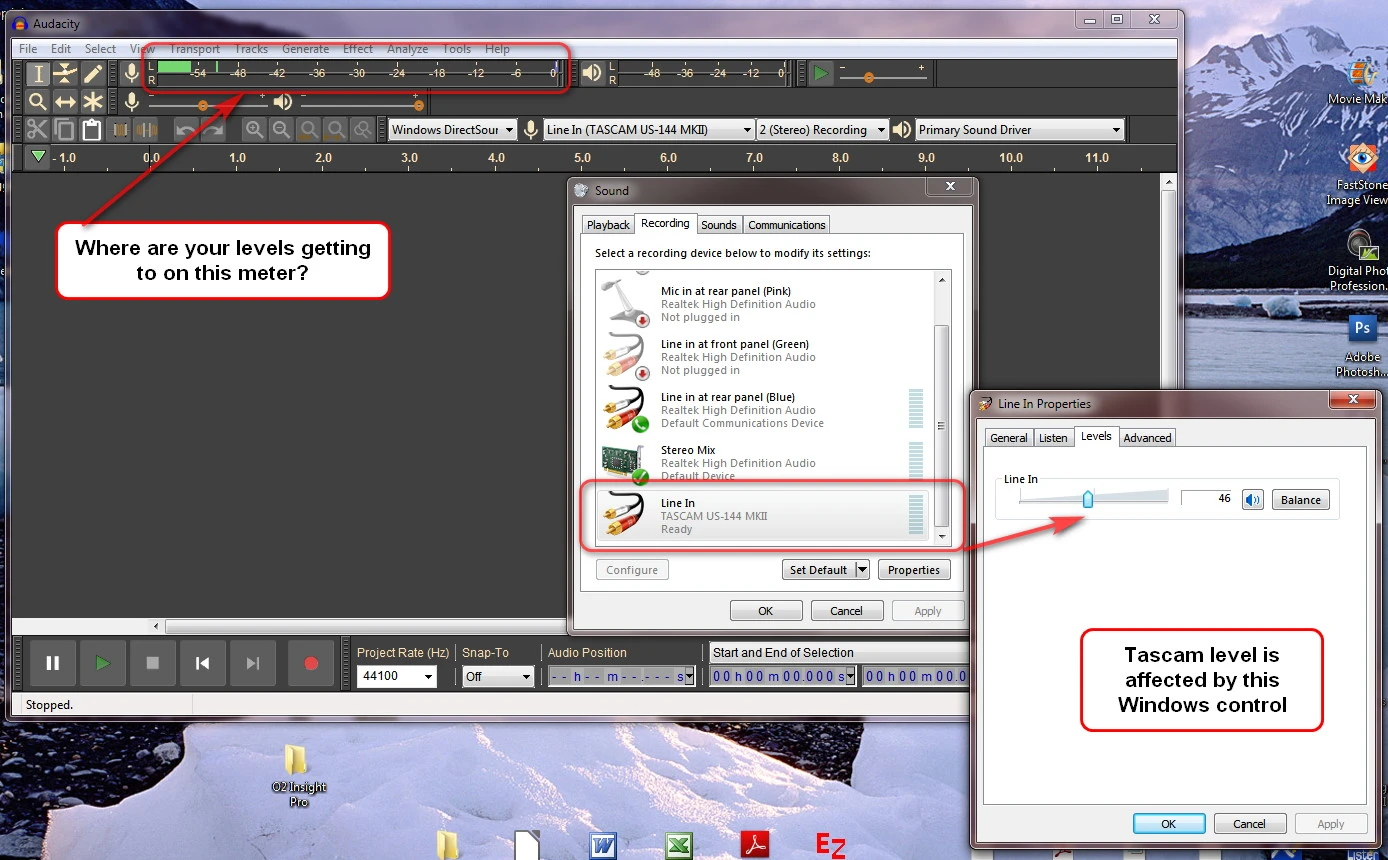Click the Line In level slider handle
Screen dimensions: 1388x860
(1088, 499)
